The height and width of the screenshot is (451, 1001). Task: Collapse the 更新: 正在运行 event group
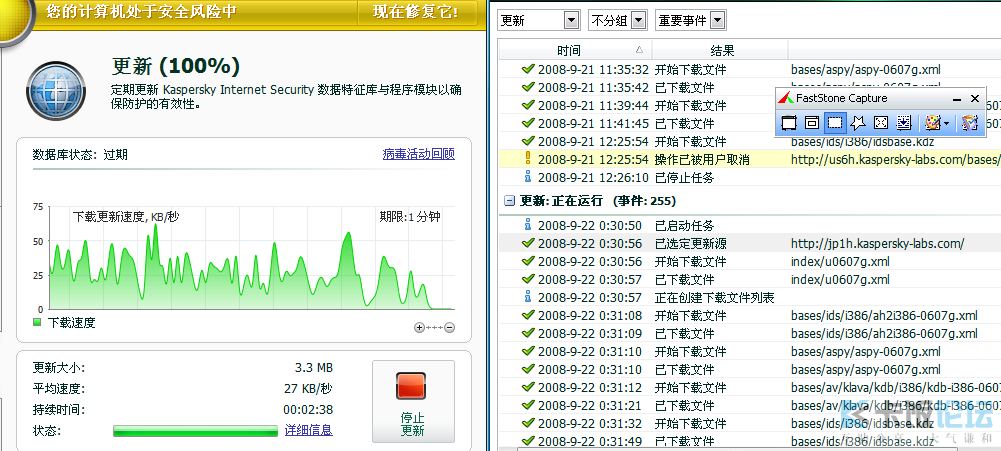[x=509, y=201]
